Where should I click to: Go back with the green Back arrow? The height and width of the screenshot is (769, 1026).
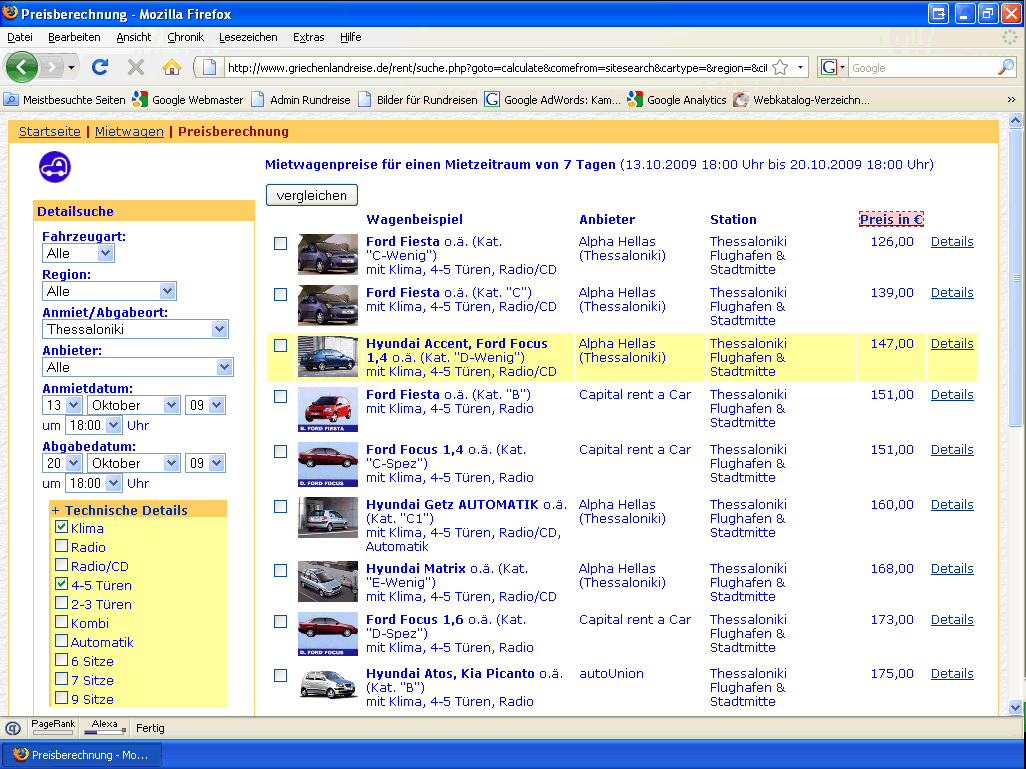click(x=21, y=67)
